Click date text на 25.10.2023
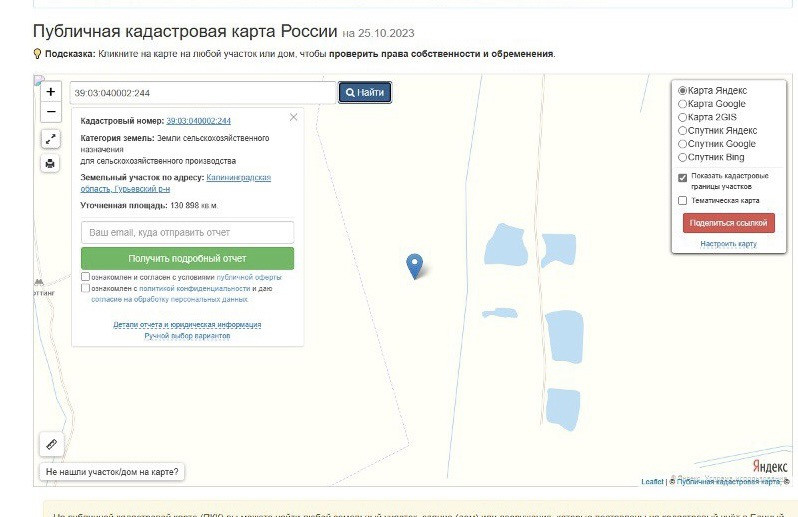This screenshot has width=798, height=517. [x=378, y=34]
